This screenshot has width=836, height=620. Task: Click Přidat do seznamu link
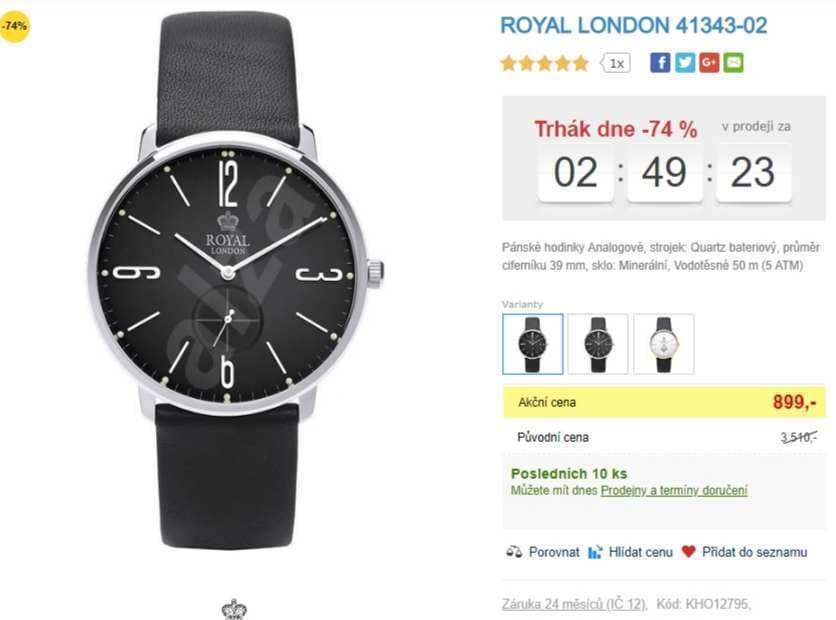(x=755, y=551)
